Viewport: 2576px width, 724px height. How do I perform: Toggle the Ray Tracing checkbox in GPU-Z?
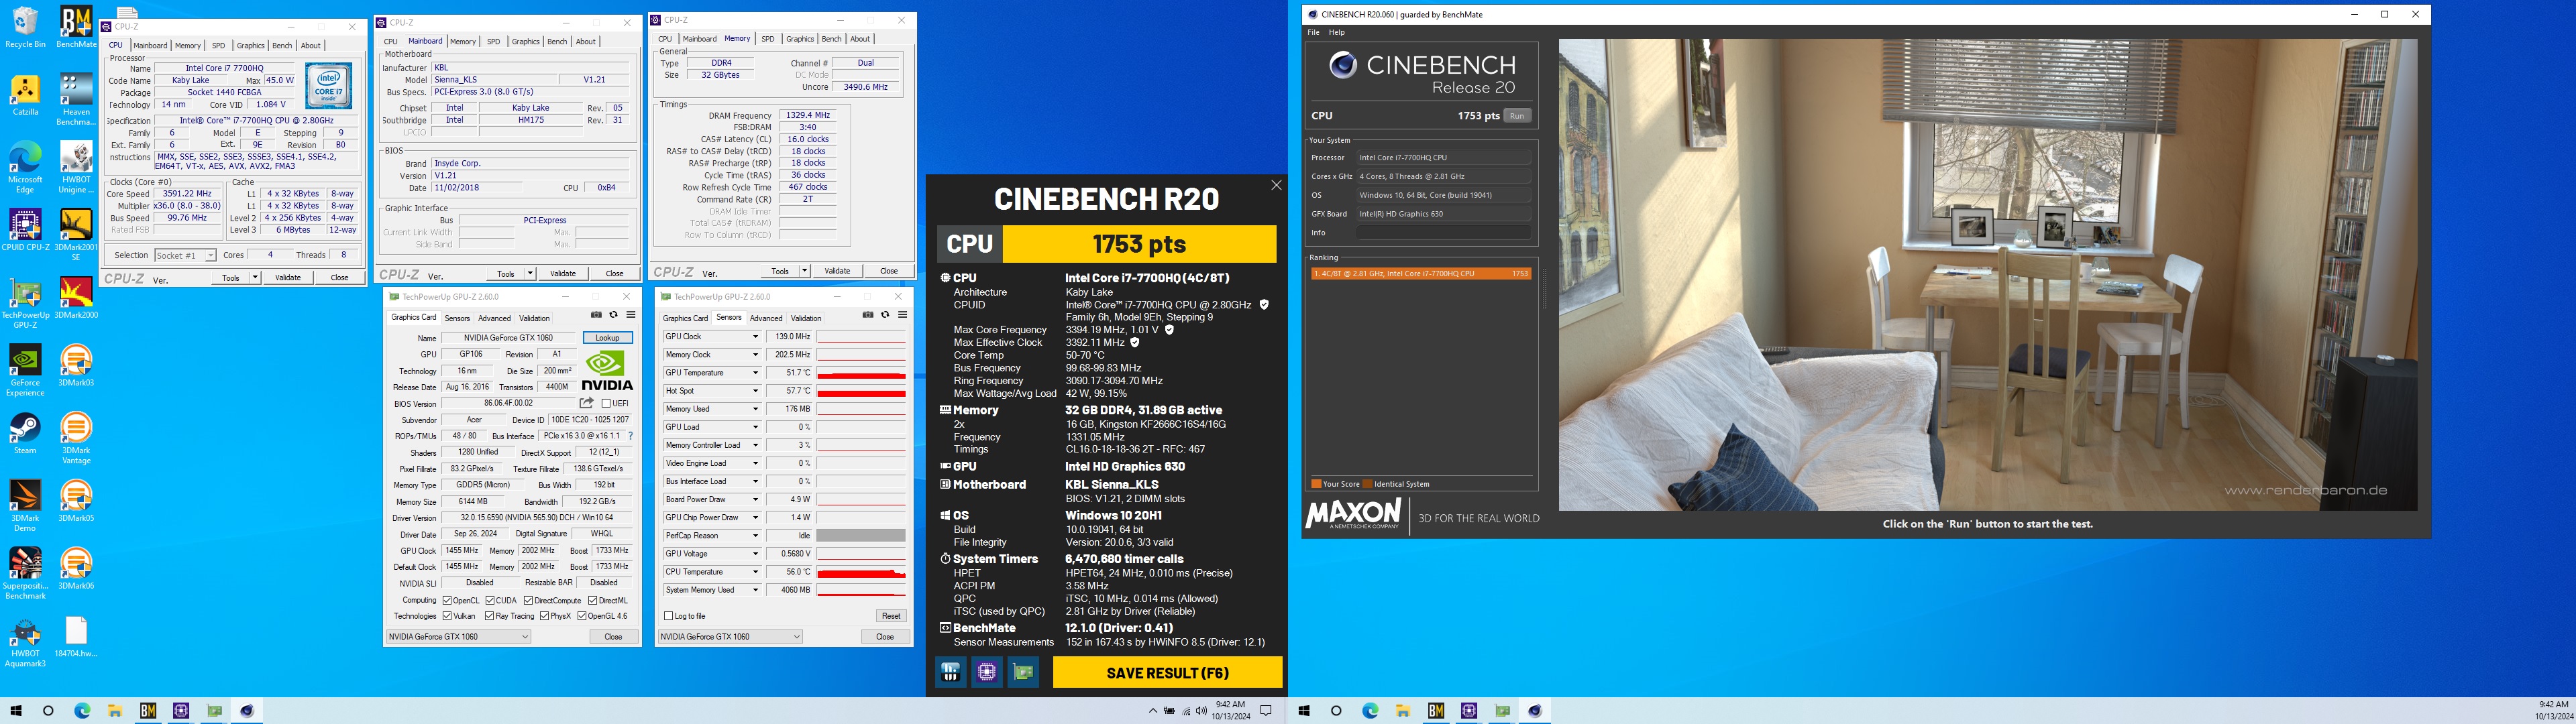pyautogui.click(x=489, y=616)
